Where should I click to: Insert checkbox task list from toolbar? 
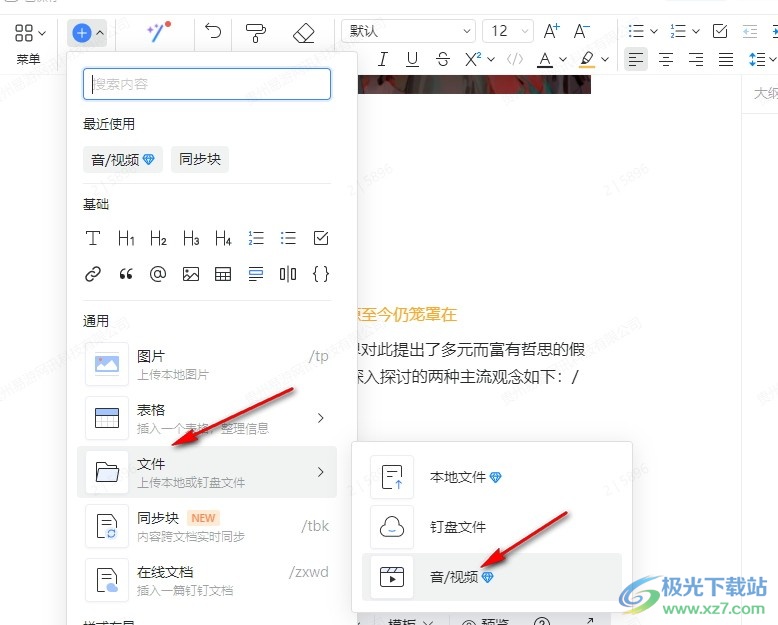click(x=720, y=31)
